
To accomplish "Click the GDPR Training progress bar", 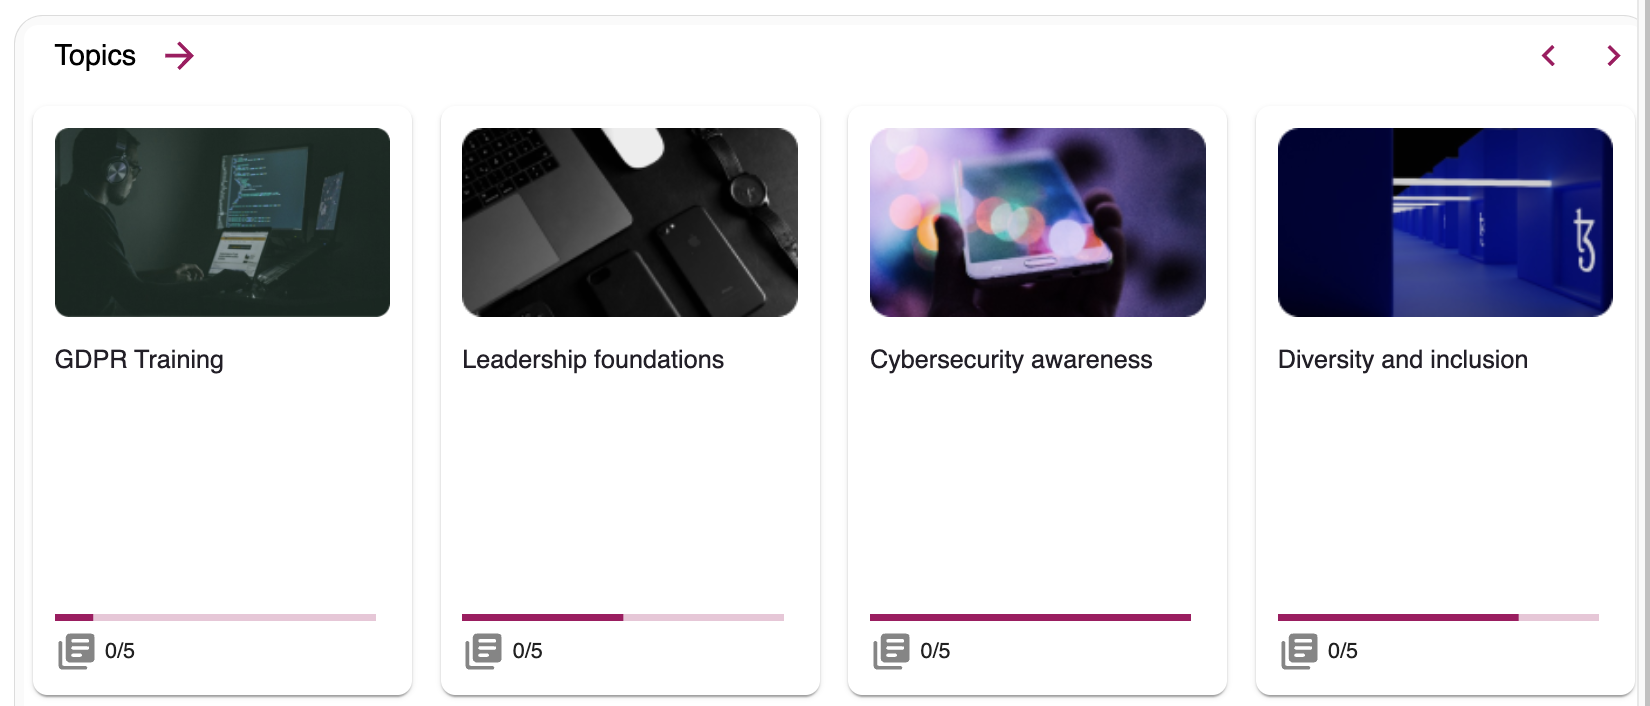I will tap(215, 618).
